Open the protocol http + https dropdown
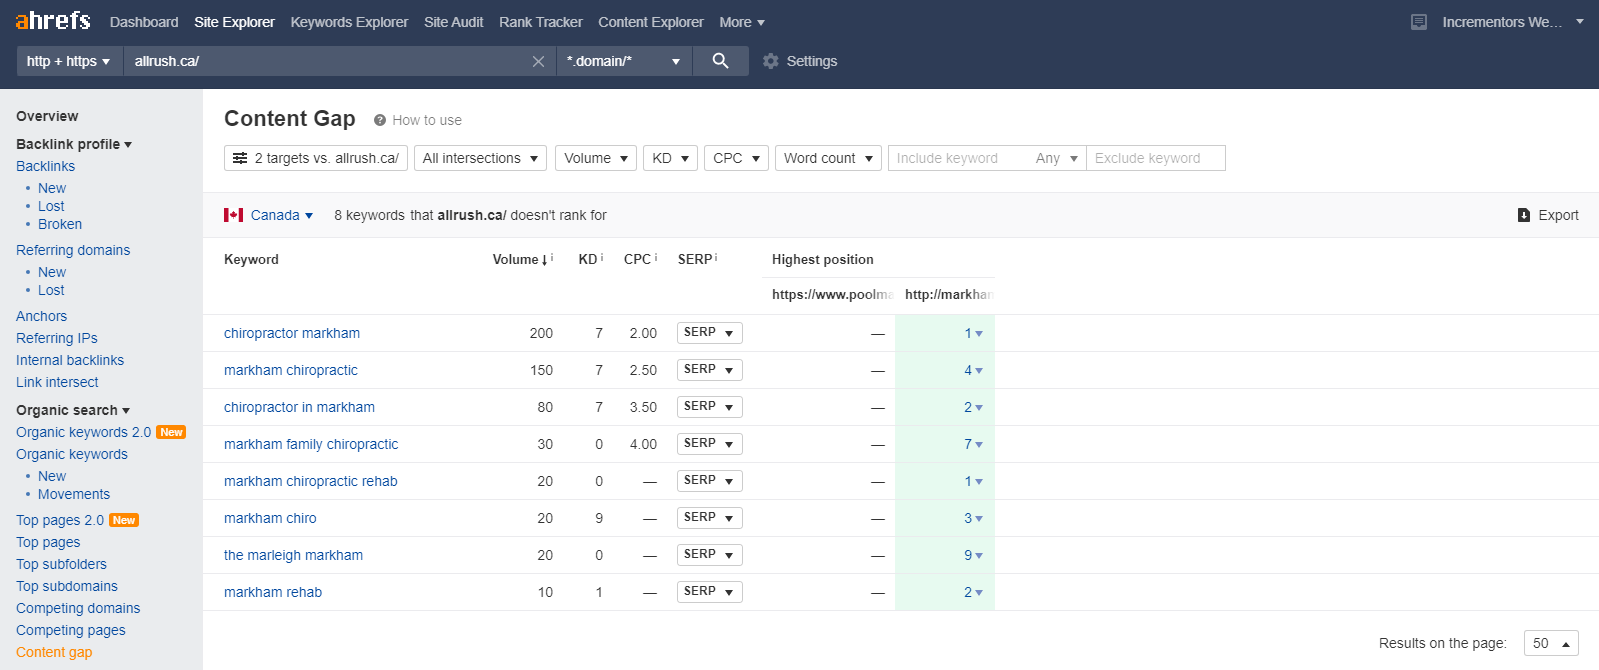The image size is (1599, 670). pyautogui.click(x=69, y=61)
